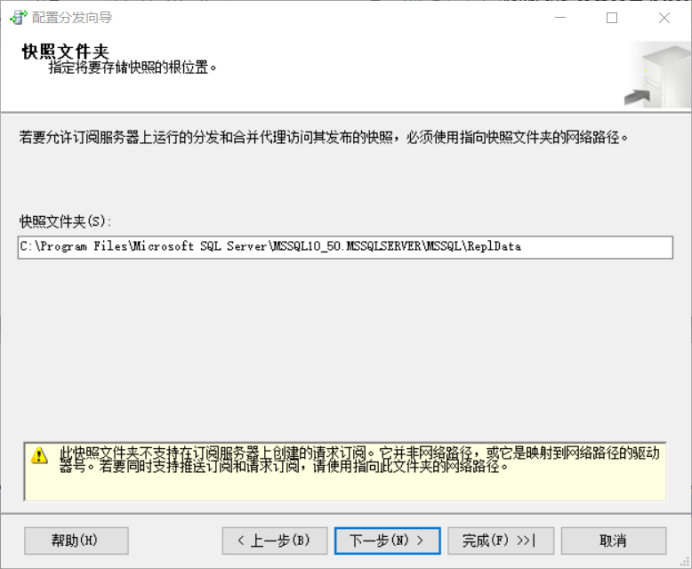The image size is (692, 569).
Task: Go back with the 上一步(B) button
Action: pos(274,541)
